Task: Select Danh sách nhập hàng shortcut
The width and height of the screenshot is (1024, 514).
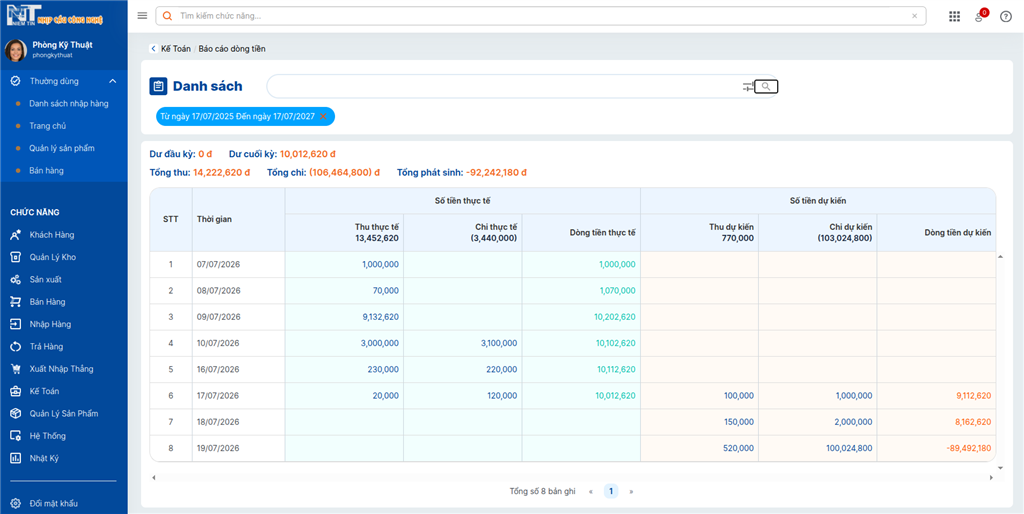Action: [69, 103]
